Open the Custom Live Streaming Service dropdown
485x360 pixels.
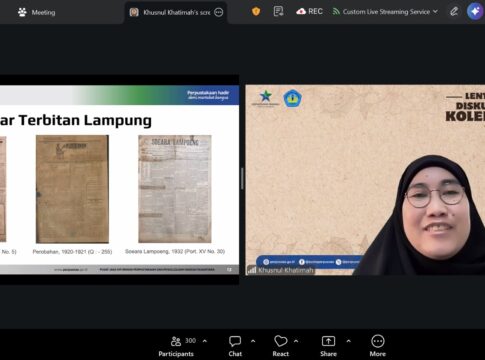coord(385,12)
